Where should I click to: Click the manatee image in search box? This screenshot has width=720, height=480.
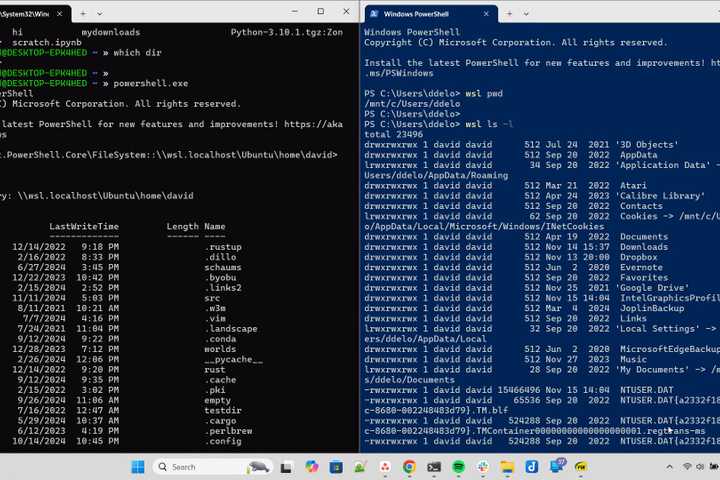258,467
